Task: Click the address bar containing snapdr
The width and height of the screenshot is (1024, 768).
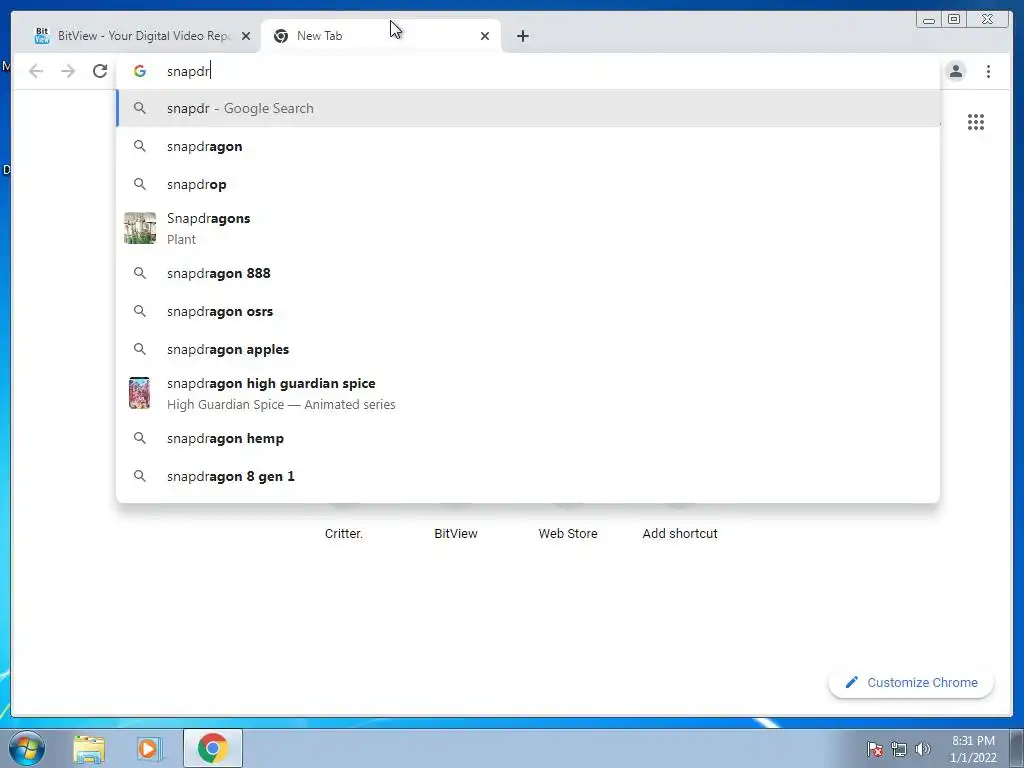Action: coord(528,71)
